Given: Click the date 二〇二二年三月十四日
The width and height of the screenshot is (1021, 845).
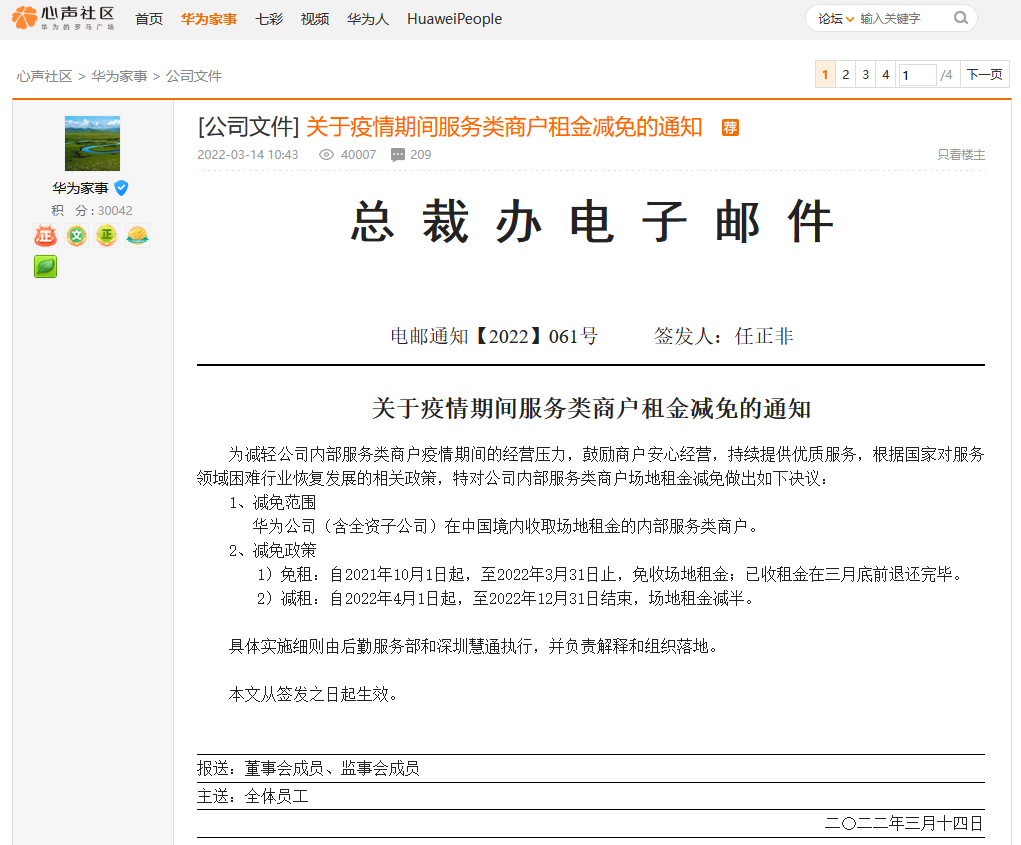Looking at the screenshot, I should tap(904, 824).
